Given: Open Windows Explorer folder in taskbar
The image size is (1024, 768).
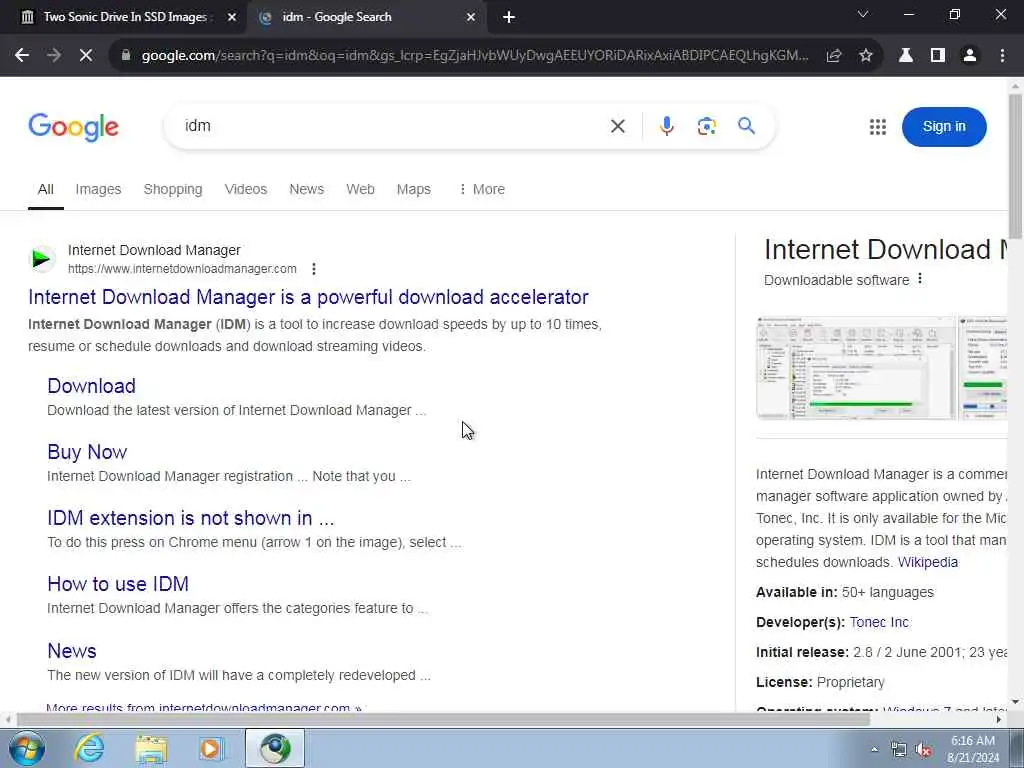Looking at the screenshot, I should tap(152, 748).
